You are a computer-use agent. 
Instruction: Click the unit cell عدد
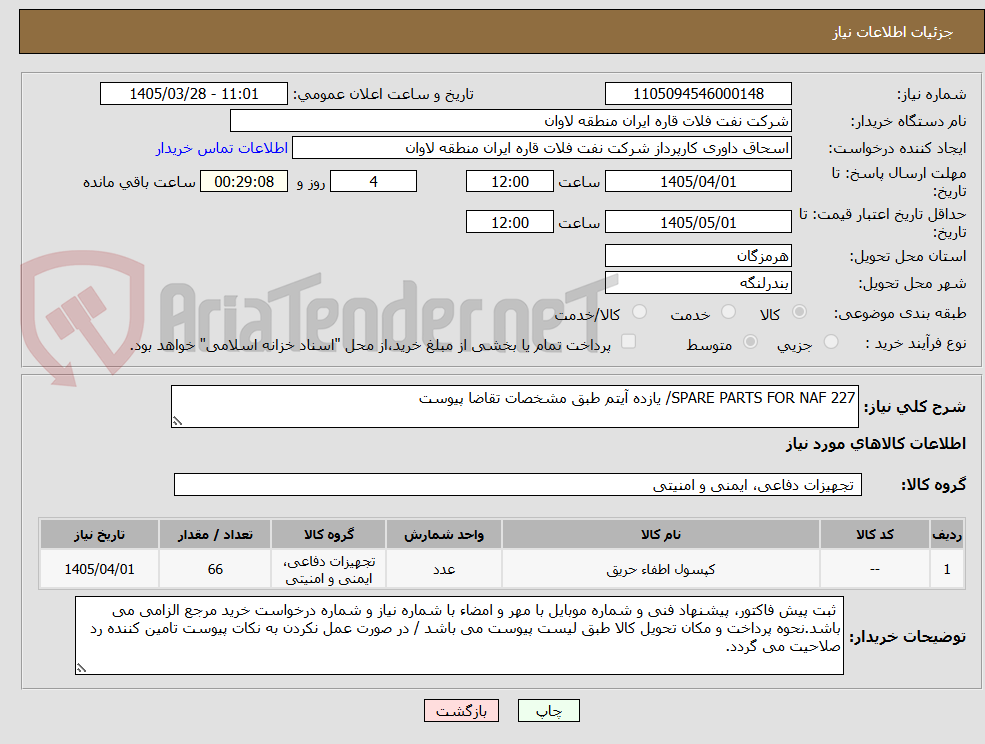point(444,569)
